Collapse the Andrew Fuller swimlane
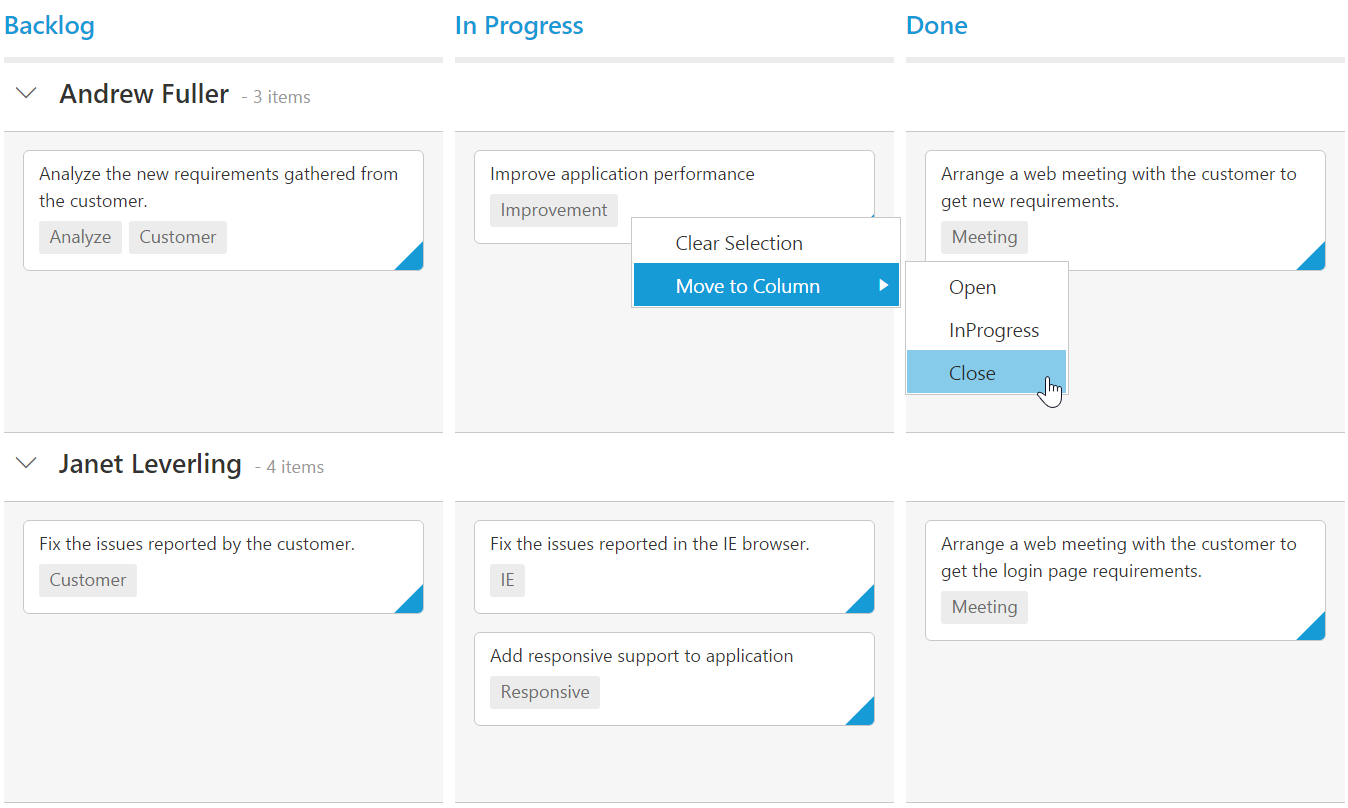The height and width of the screenshot is (808, 1348). coord(27,94)
